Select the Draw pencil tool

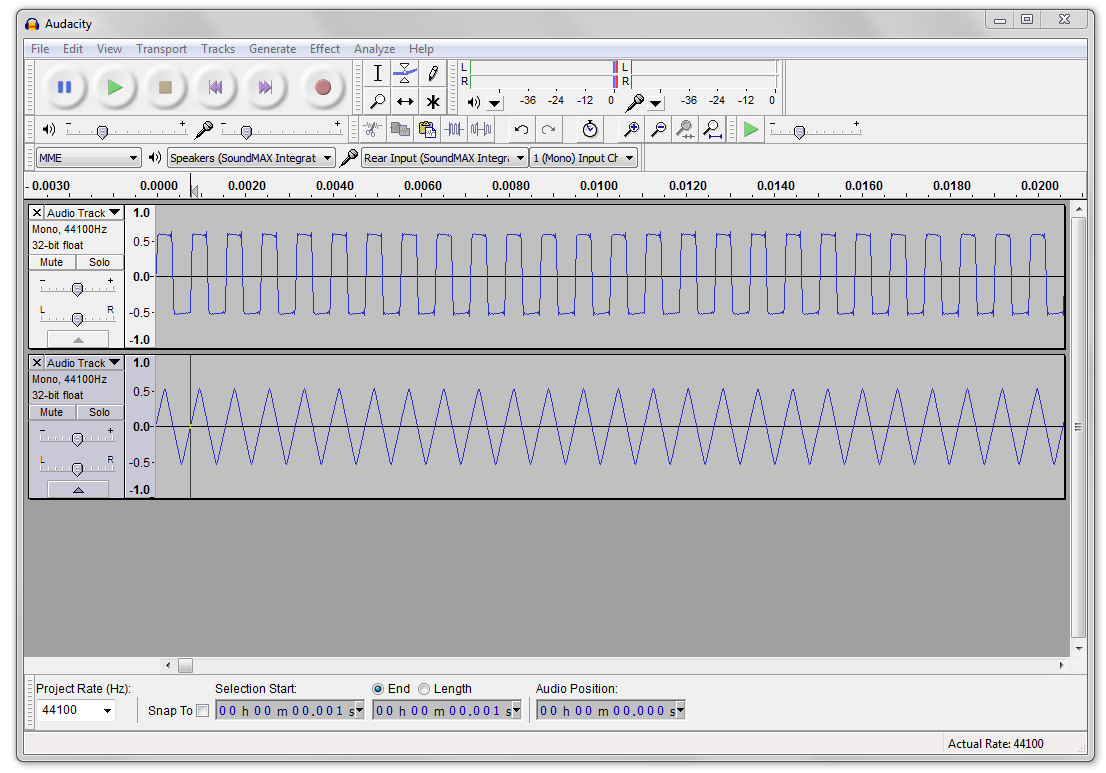click(433, 73)
